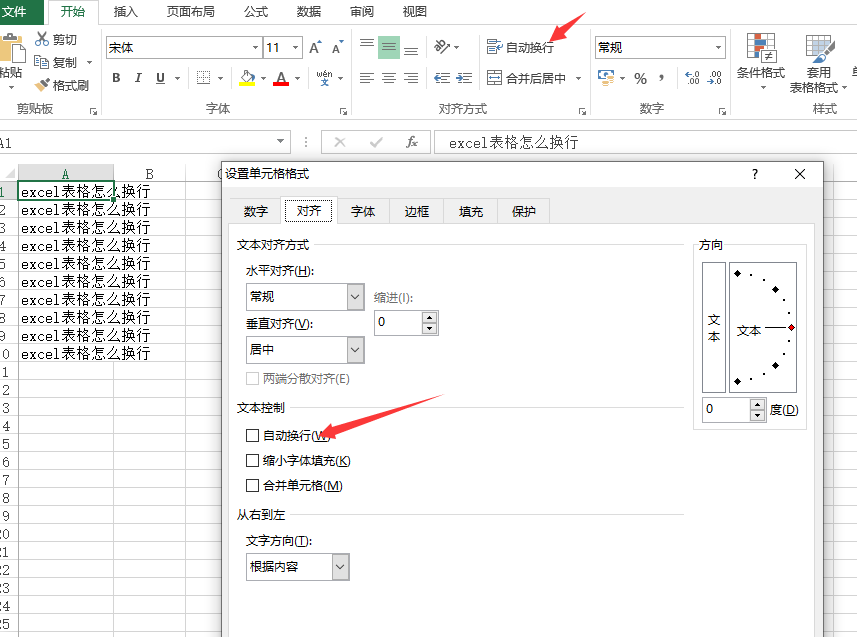Click the Copy (复制) icon
Viewport: 857px width, 637px height.
(x=42, y=62)
